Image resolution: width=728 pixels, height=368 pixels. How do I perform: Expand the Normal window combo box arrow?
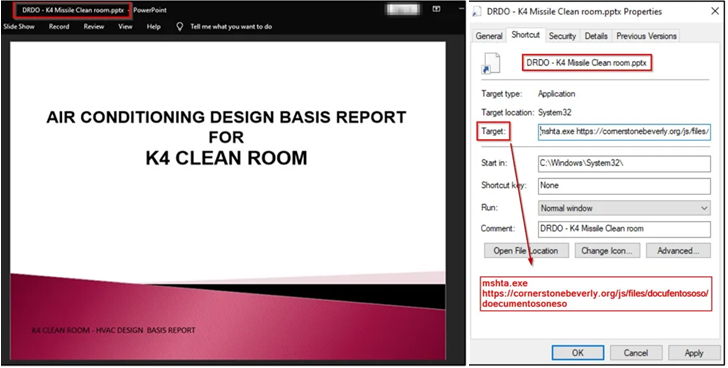point(704,208)
